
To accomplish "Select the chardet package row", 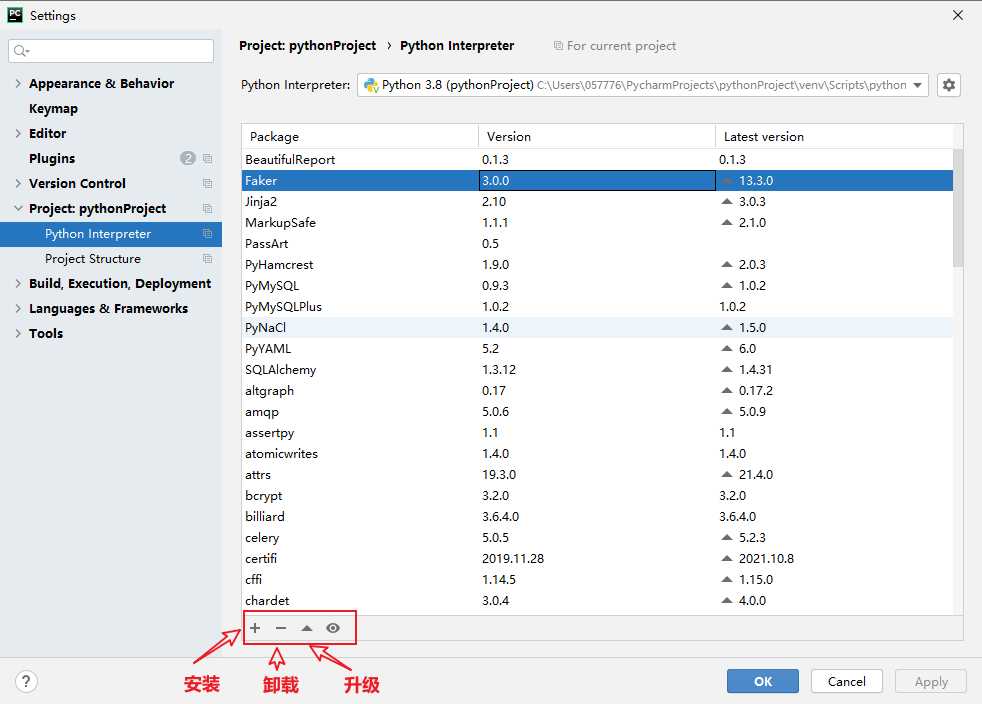I will click(597, 600).
